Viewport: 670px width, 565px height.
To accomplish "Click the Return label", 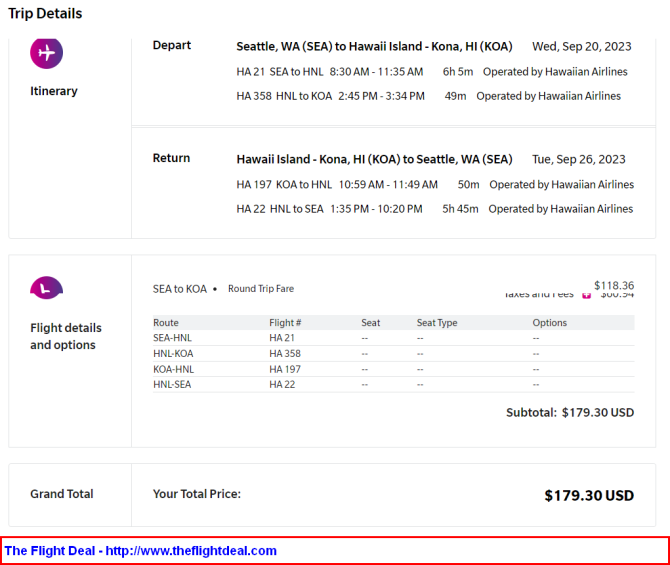I will [x=171, y=158].
